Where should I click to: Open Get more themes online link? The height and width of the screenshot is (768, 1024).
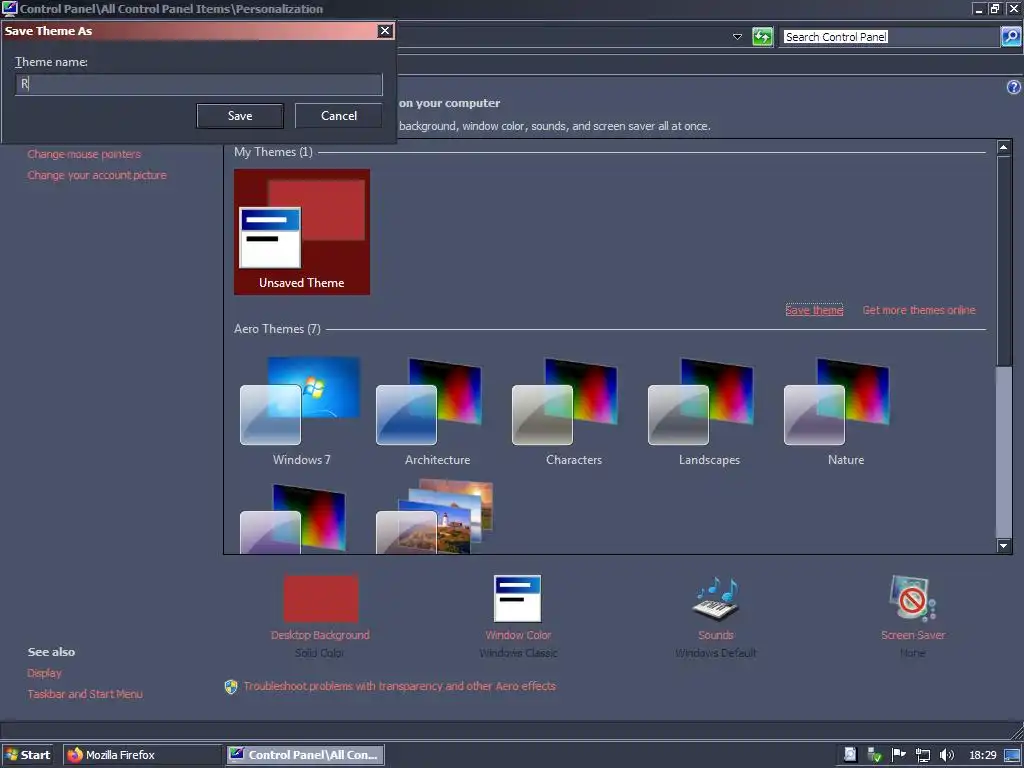(x=919, y=310)
